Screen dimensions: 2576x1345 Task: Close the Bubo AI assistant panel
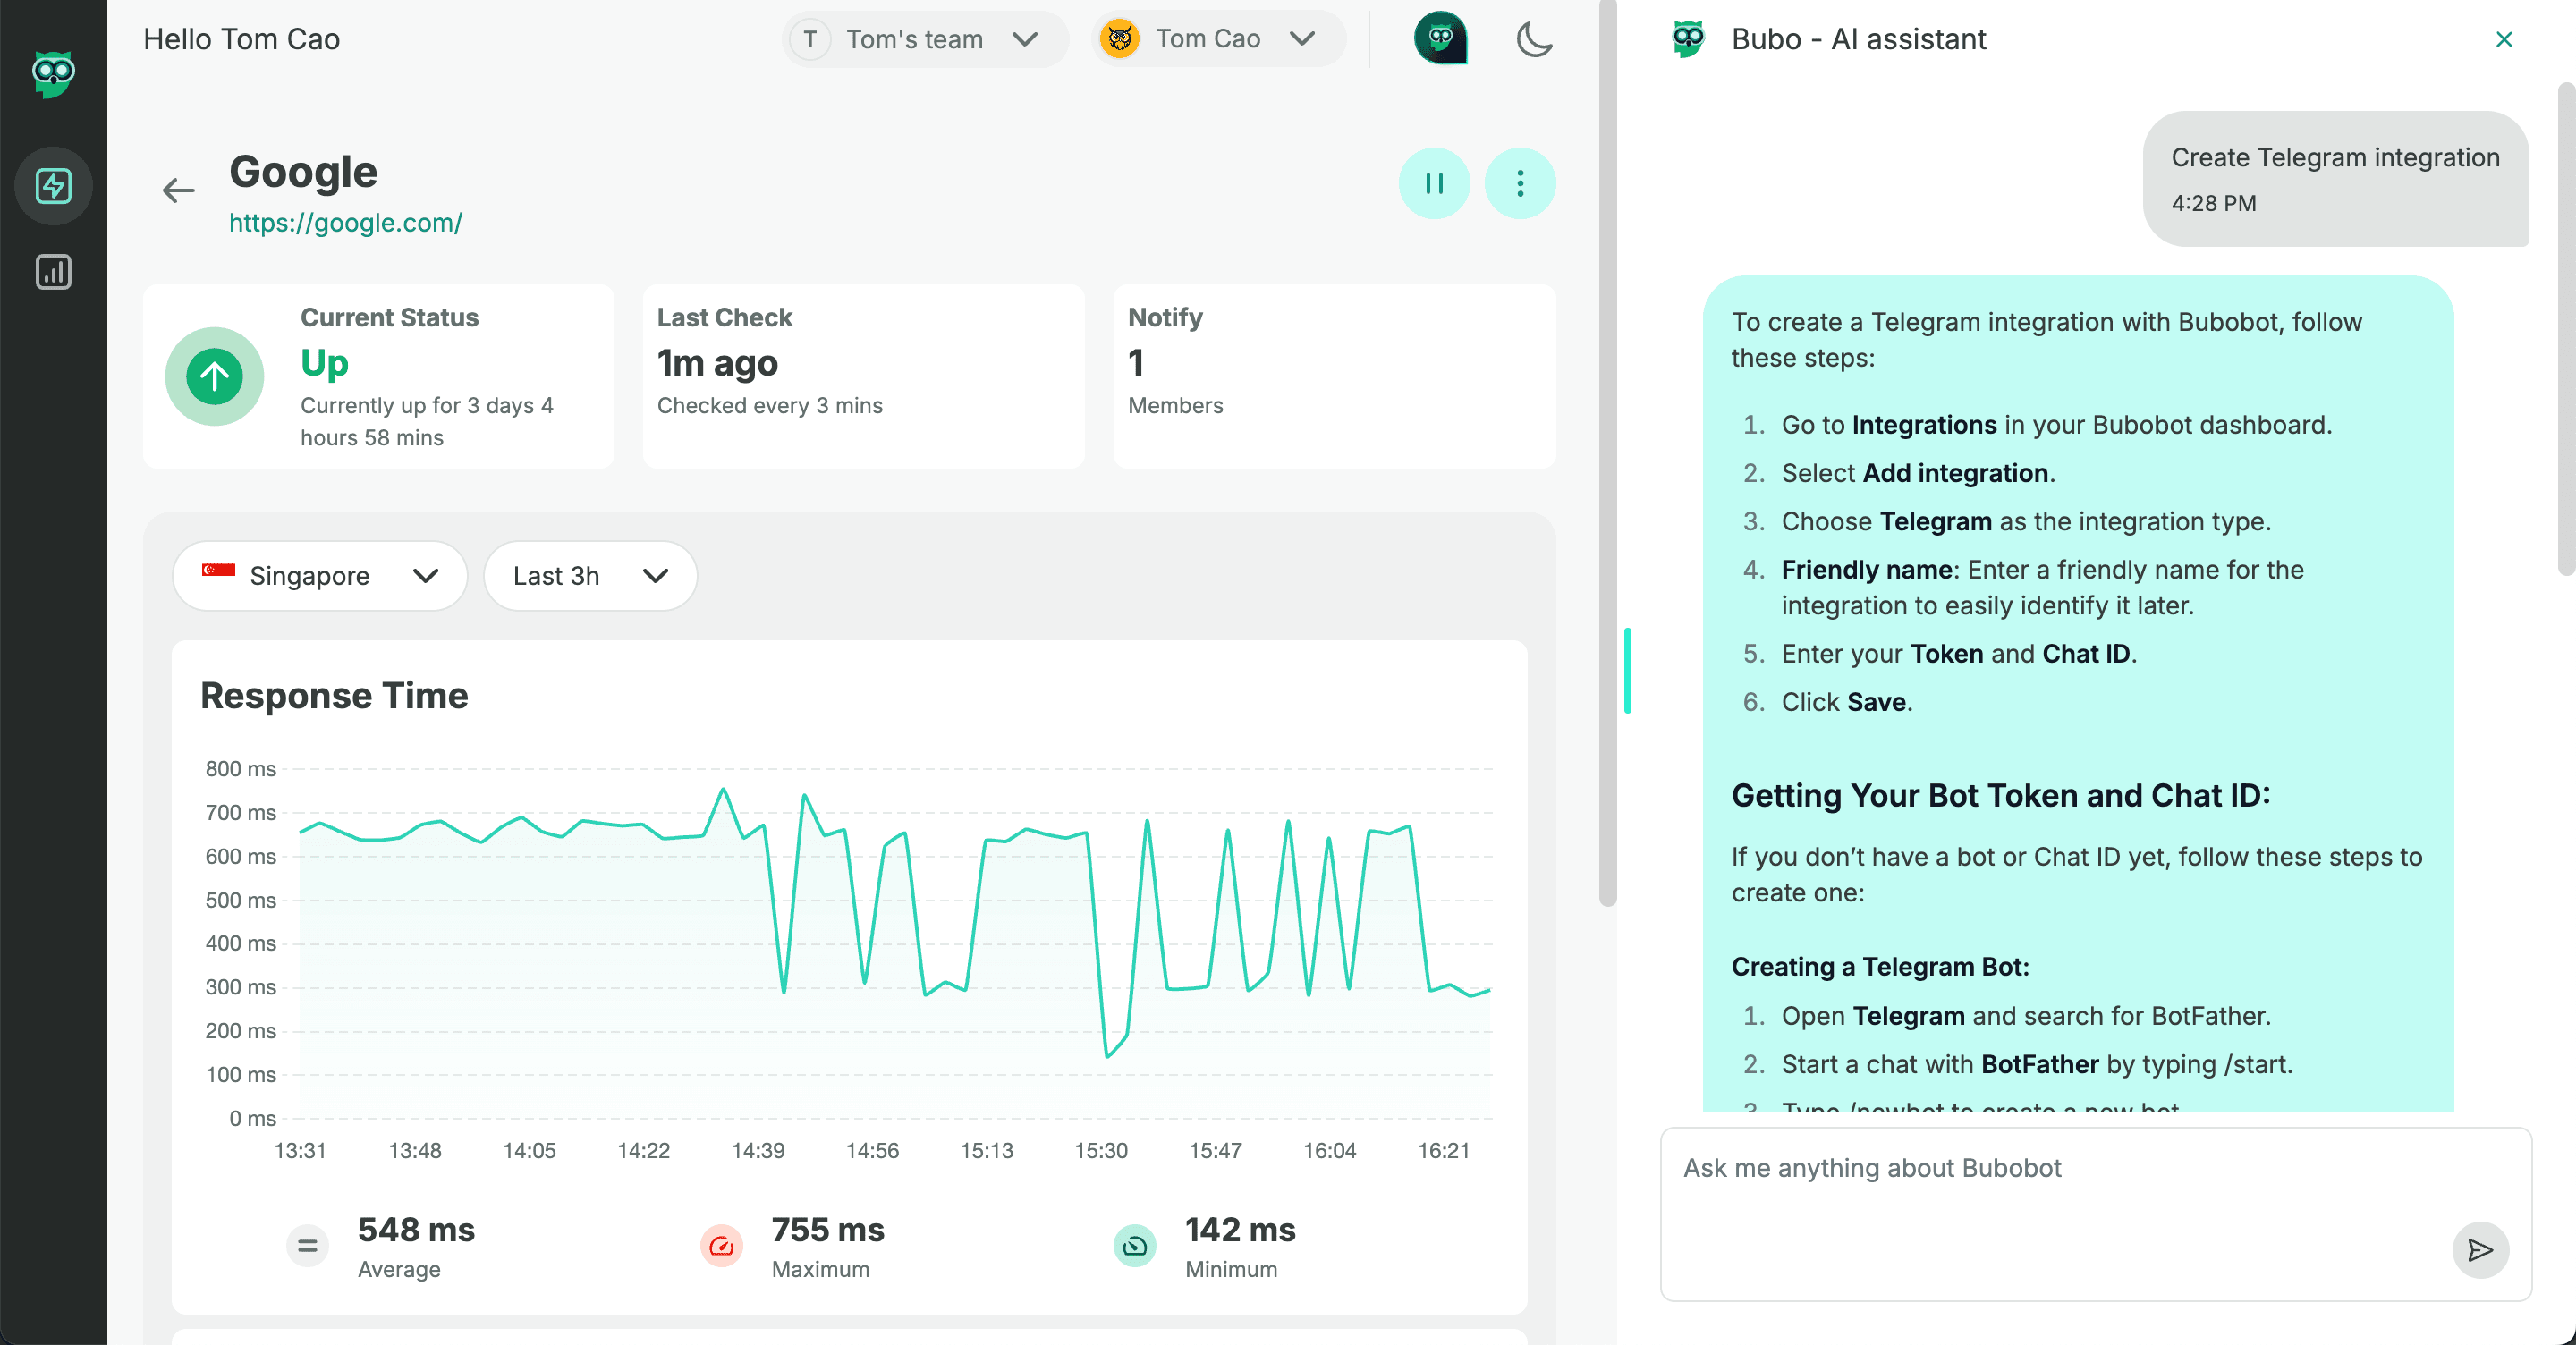pyautogui.click(x=2503, y=39)
